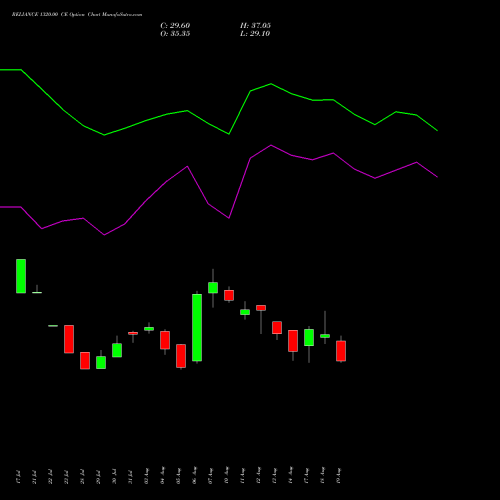500x500 pixels.
Task: Select the low value L: 29.10
Action: coord(255,34)
